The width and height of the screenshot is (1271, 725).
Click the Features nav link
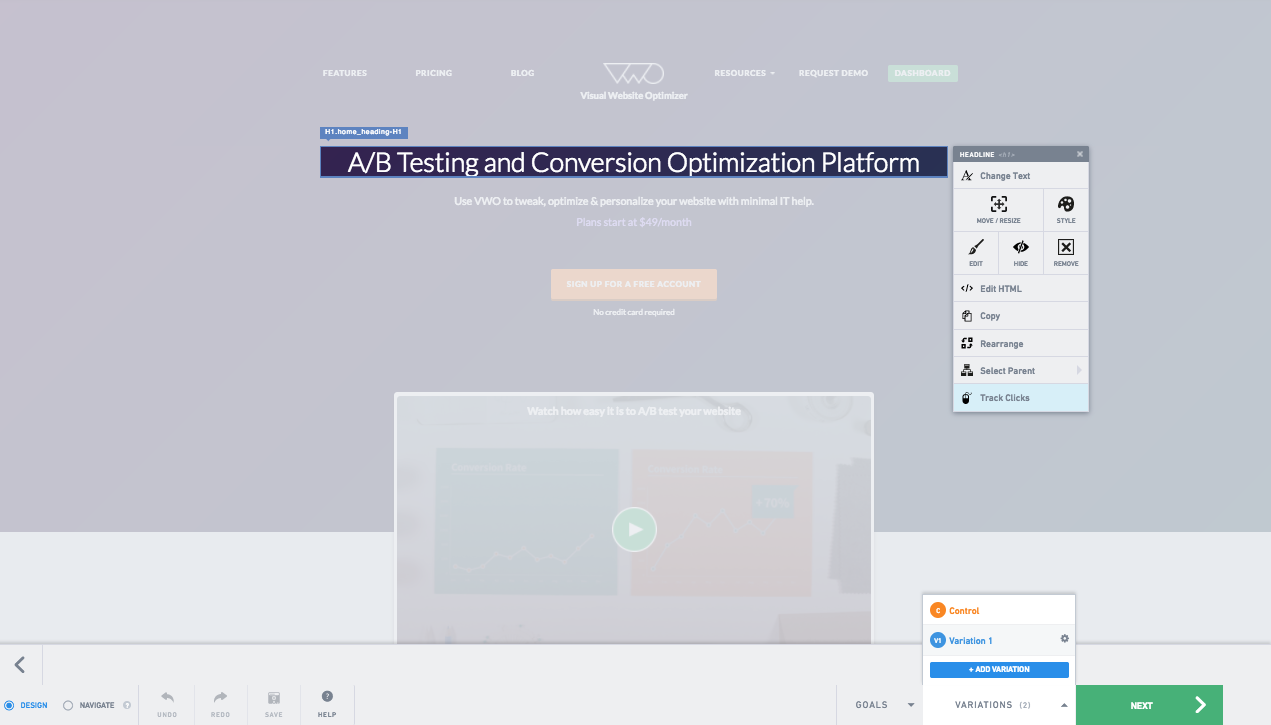pos(345,73)
